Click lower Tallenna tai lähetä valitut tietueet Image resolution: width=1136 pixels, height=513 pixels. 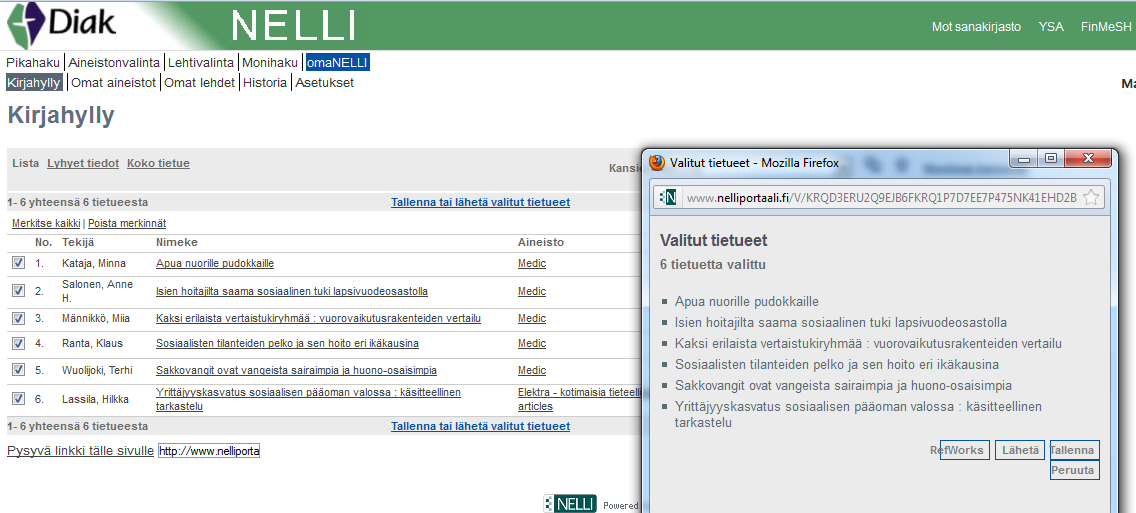[x=480, y=426]
